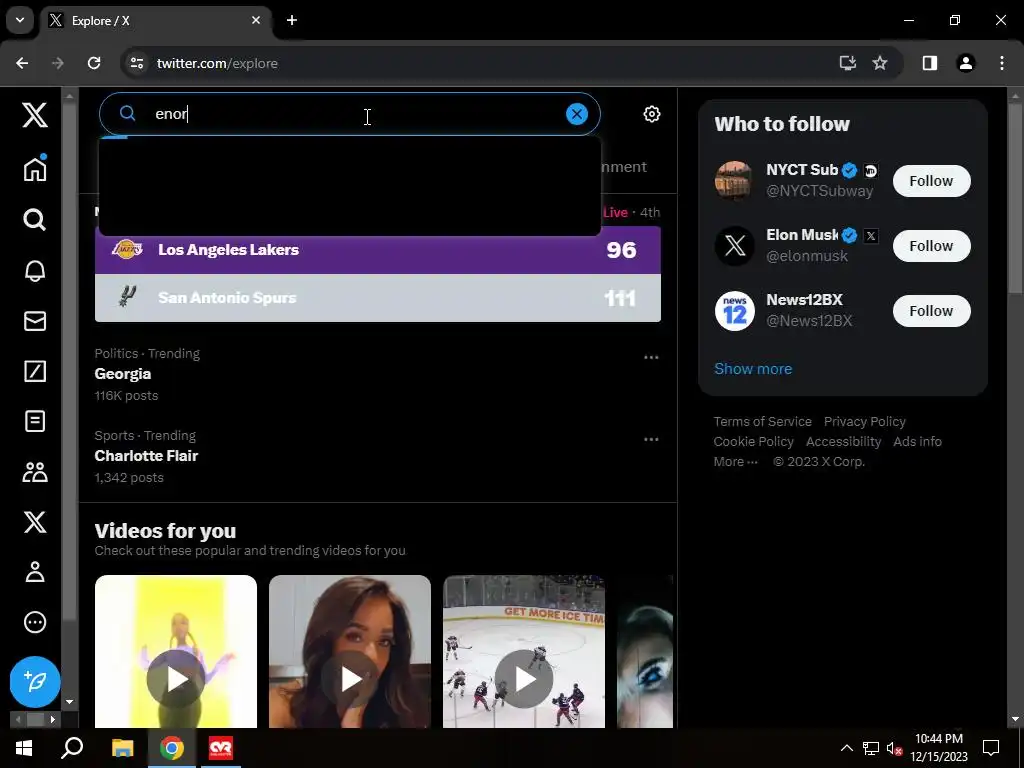The height and width of the screenshot is (768, 1024).
Task: Close the Explore / X tab
Action: tap(256, 20)
